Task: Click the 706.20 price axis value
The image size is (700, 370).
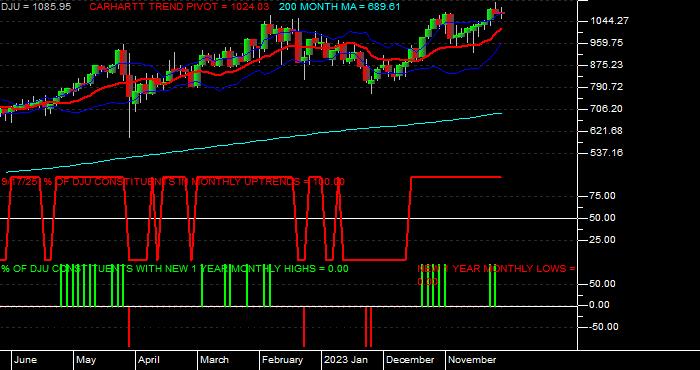Action: coord(606,108)
